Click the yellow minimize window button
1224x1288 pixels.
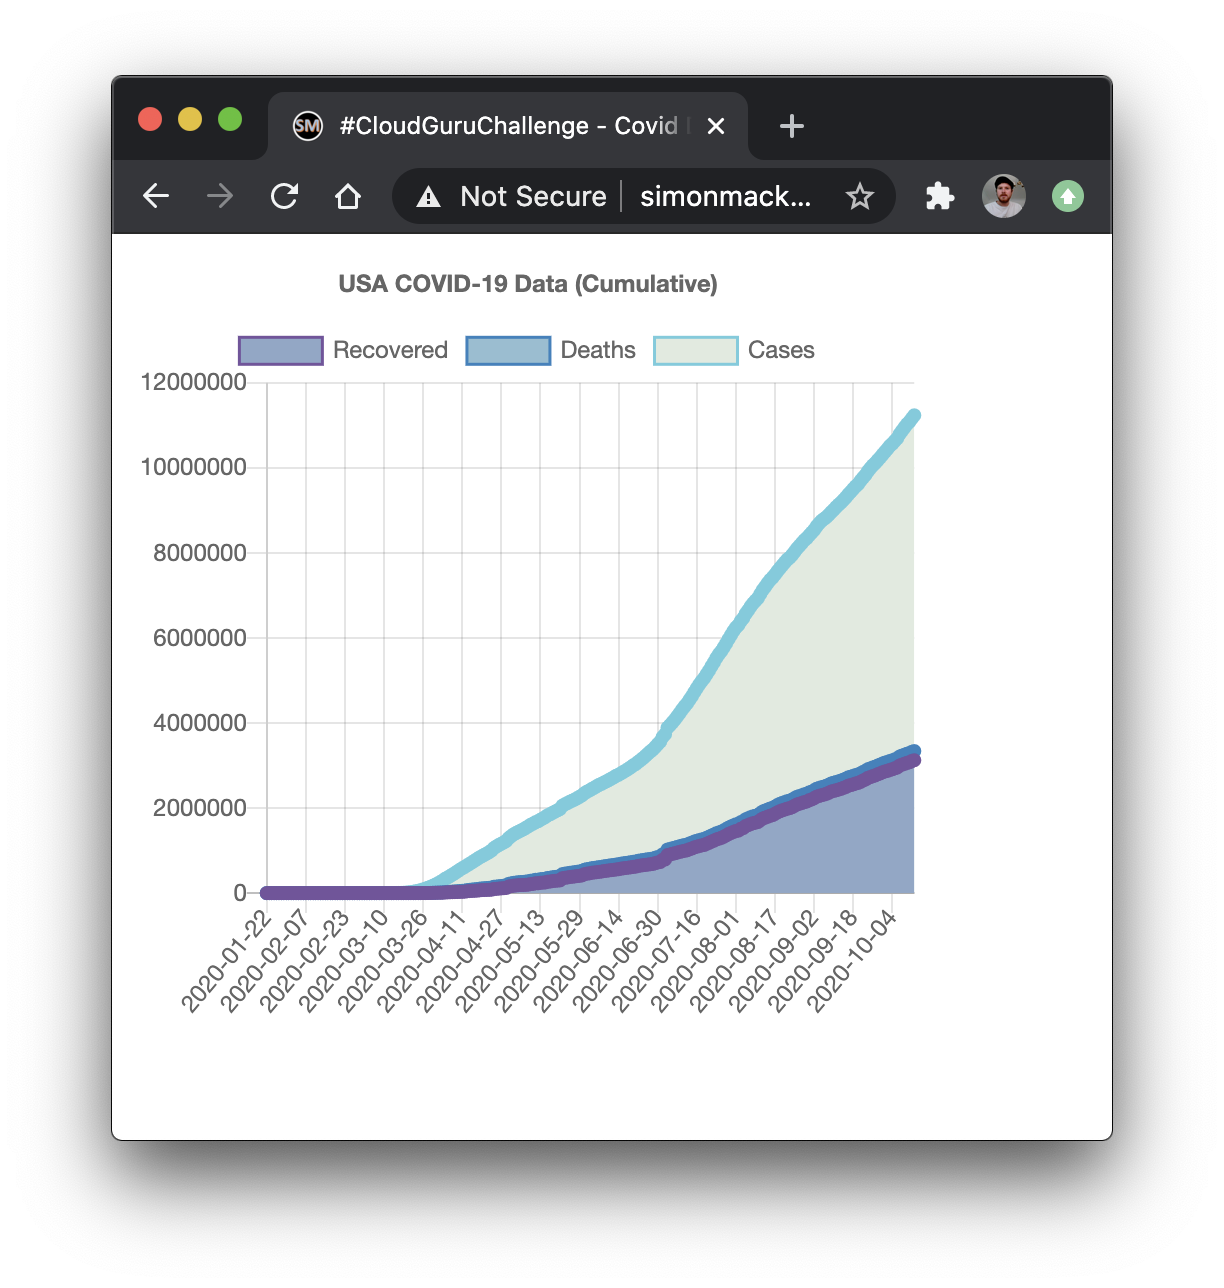[x=190, y=119]
